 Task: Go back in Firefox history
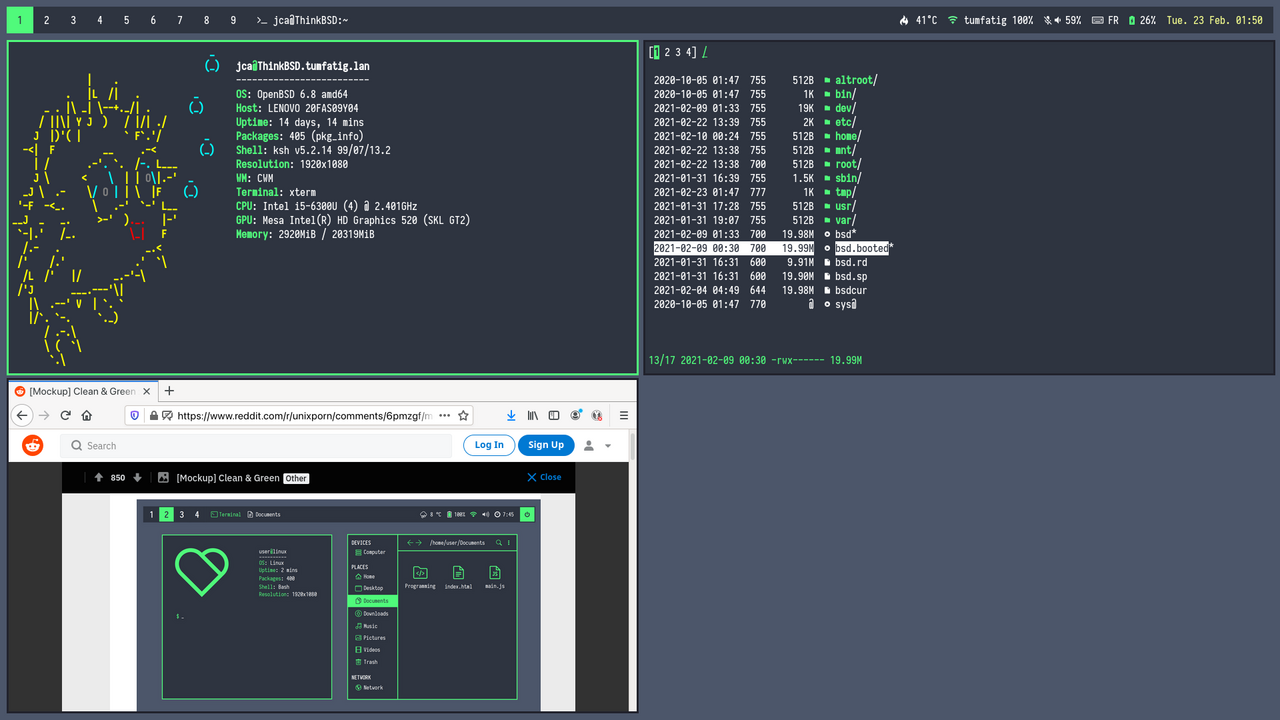[x=23, y=415]
